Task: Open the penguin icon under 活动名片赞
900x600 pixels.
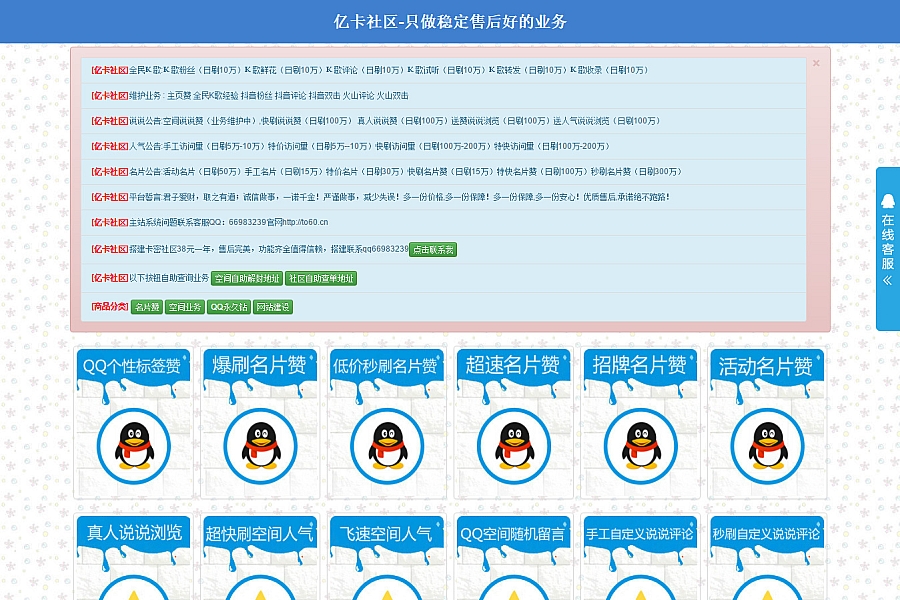Action: pos(767,446)
